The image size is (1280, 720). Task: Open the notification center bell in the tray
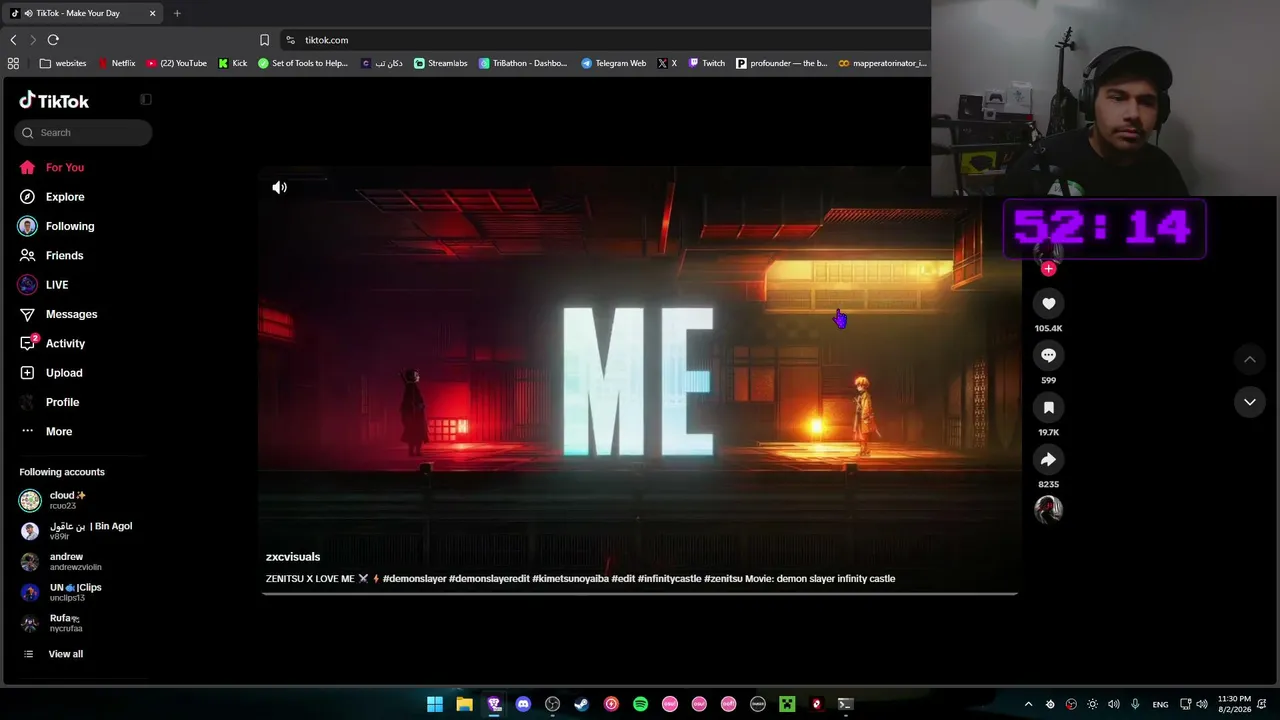pos(1264,704)
